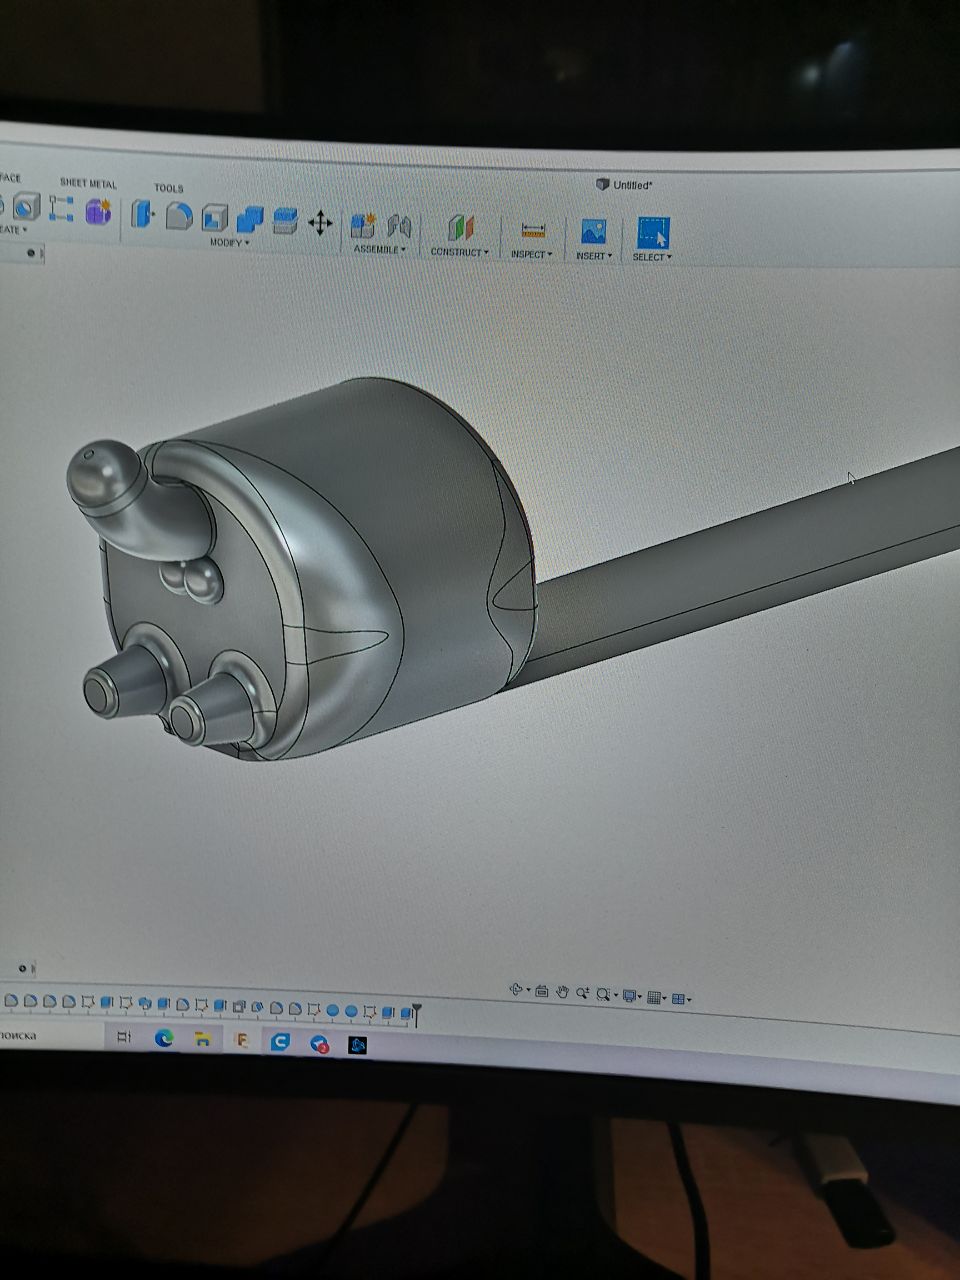The height and width of the screenshot is (1280, 960).
Task: Click the New Component icon
Action: tap(363, 225)
